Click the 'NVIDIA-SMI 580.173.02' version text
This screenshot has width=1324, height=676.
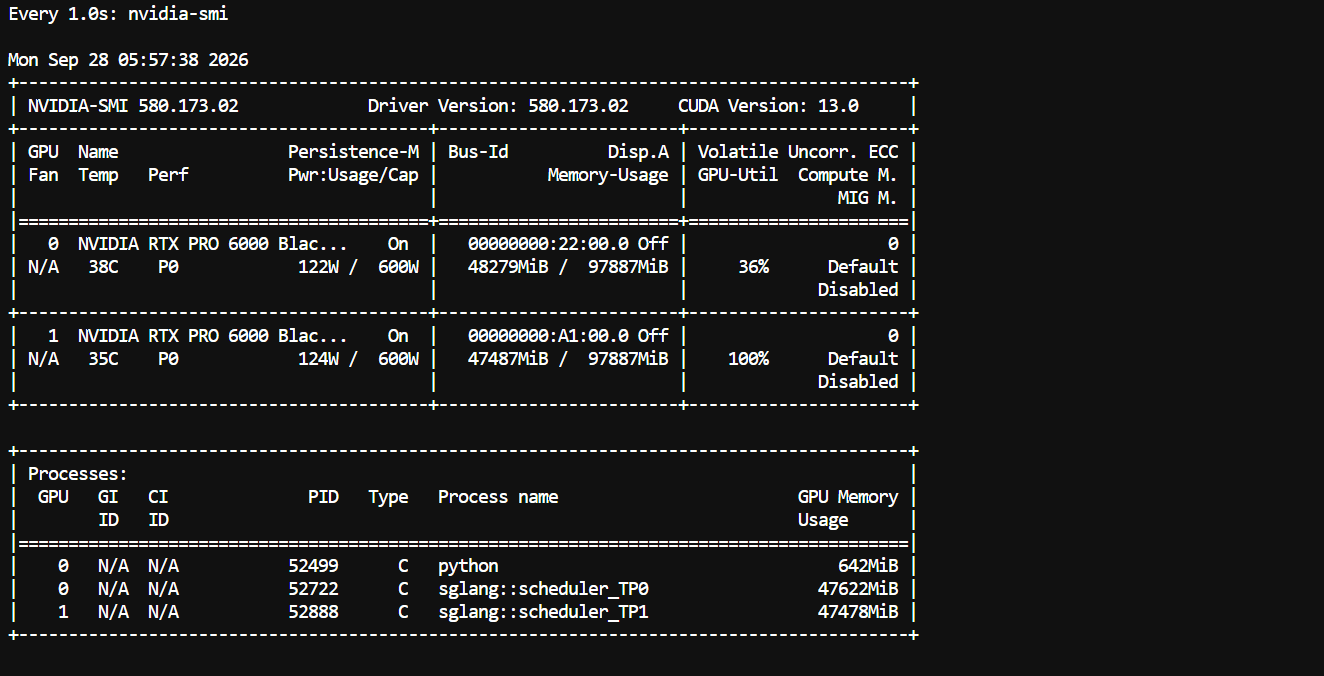[x=133, y=106]
